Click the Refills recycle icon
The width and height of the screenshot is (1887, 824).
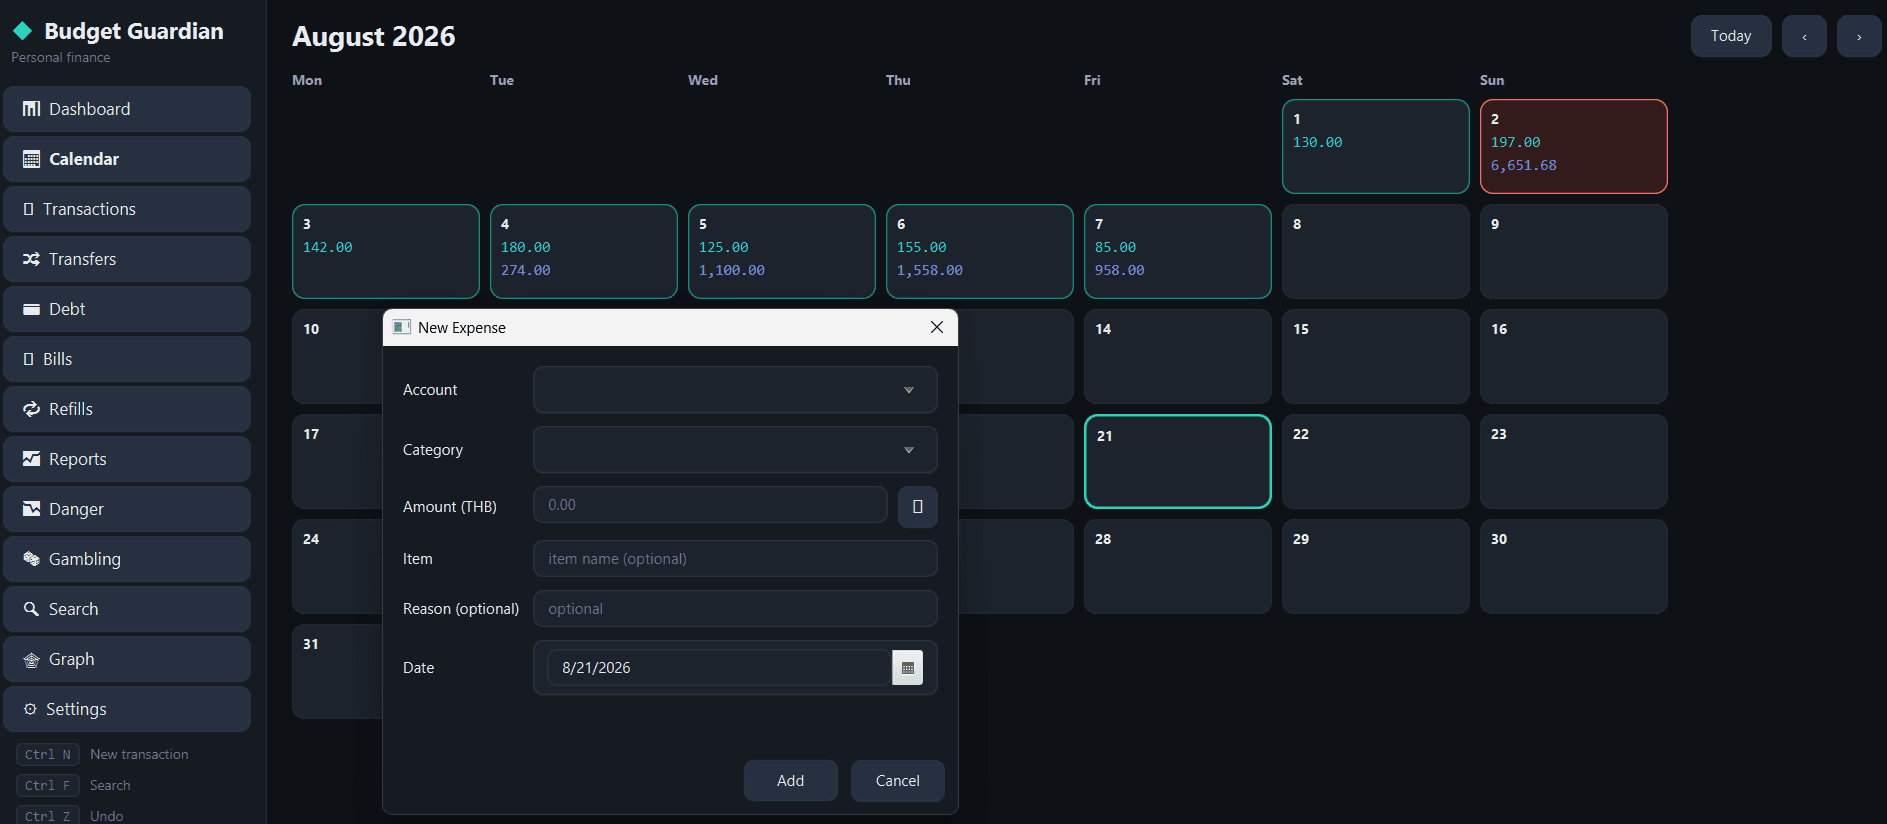coord(31,409)
